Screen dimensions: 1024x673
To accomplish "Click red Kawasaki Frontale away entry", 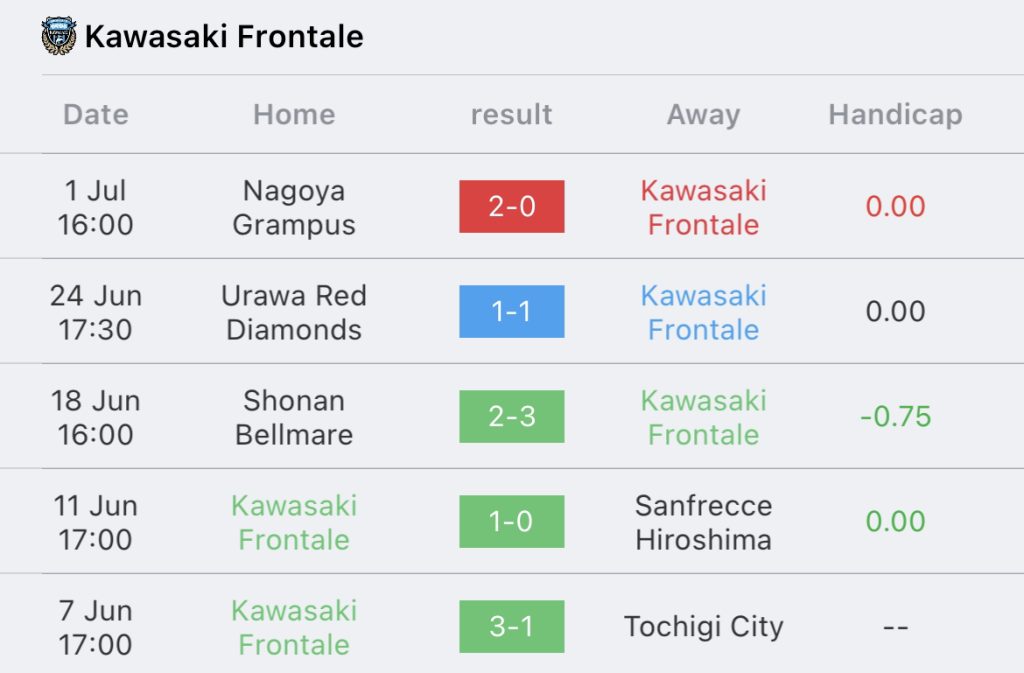I will pyautogui.click(x=703, y=208).
